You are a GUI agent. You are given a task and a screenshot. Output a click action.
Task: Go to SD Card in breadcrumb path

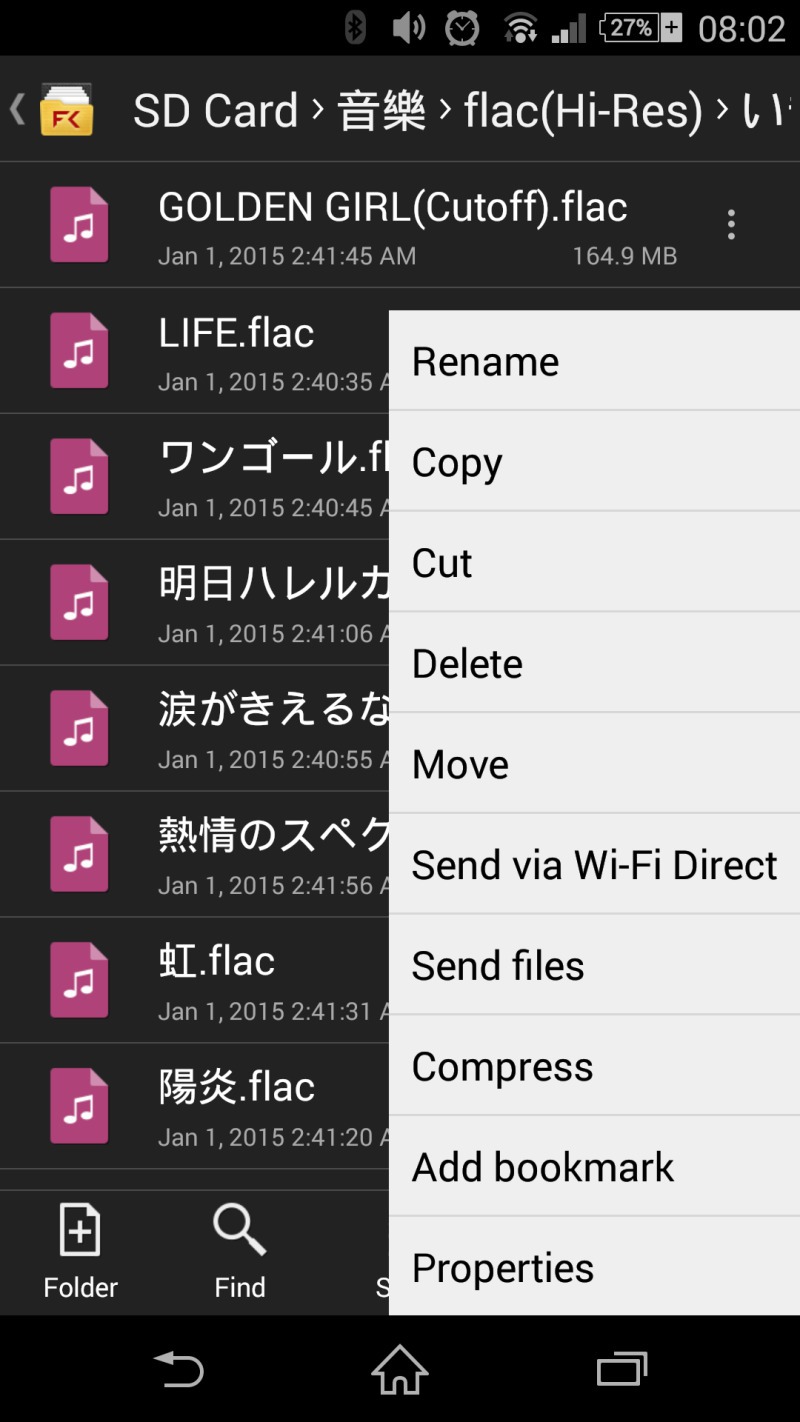coord(215,110)
